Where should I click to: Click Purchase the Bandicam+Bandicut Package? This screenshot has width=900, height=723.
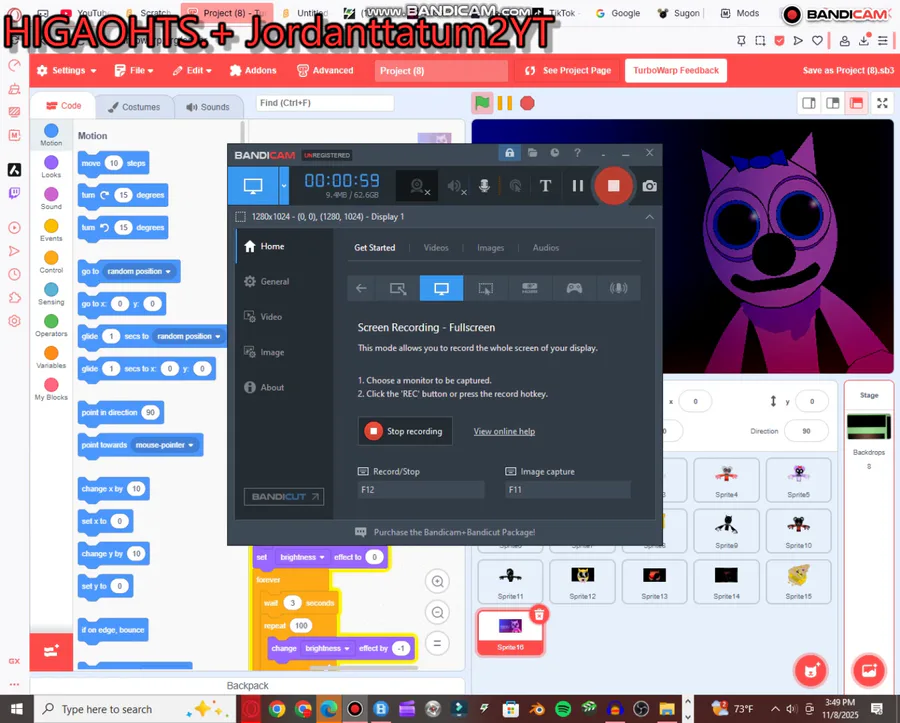[x=454, y=532]
